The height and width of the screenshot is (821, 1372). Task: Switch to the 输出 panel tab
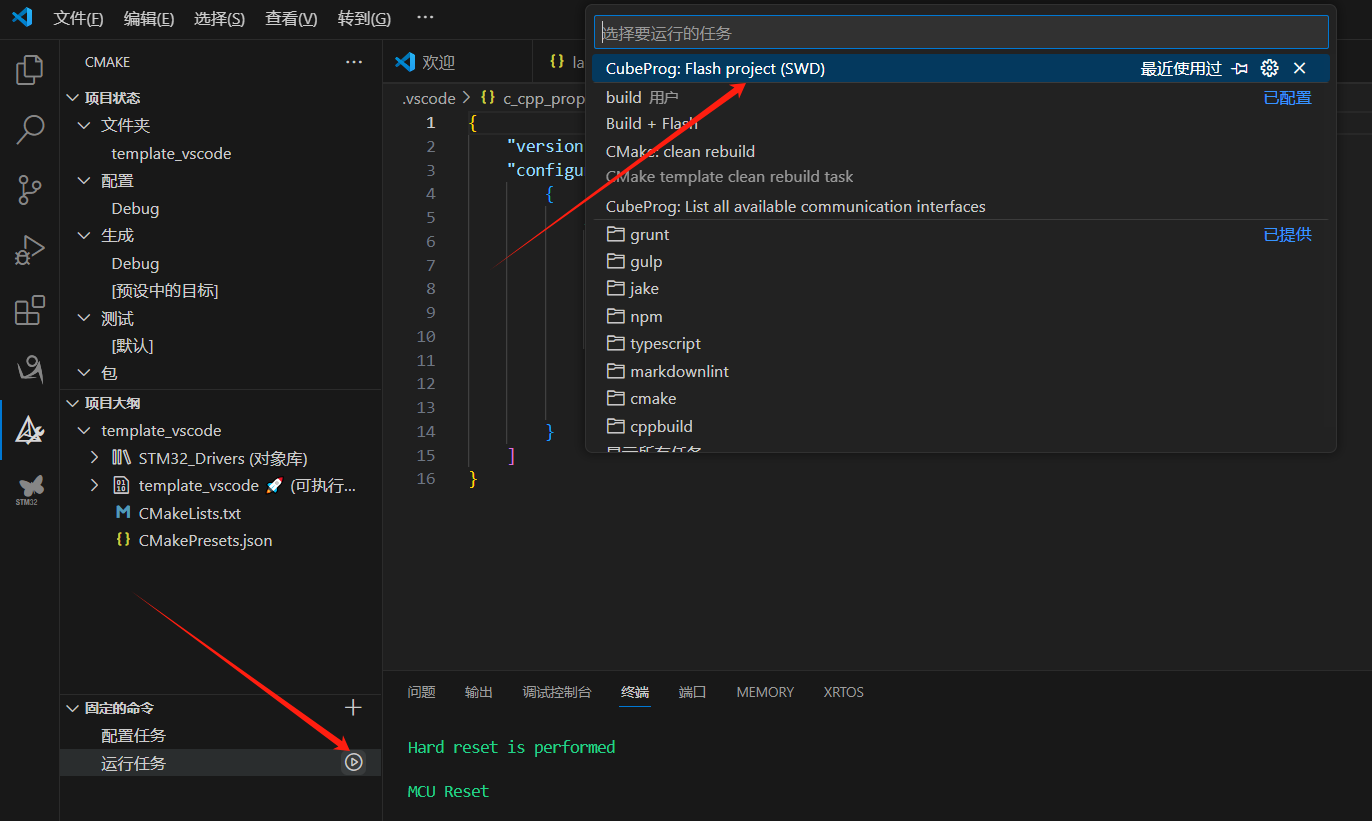pyautogui.click(x=479, y=692)
